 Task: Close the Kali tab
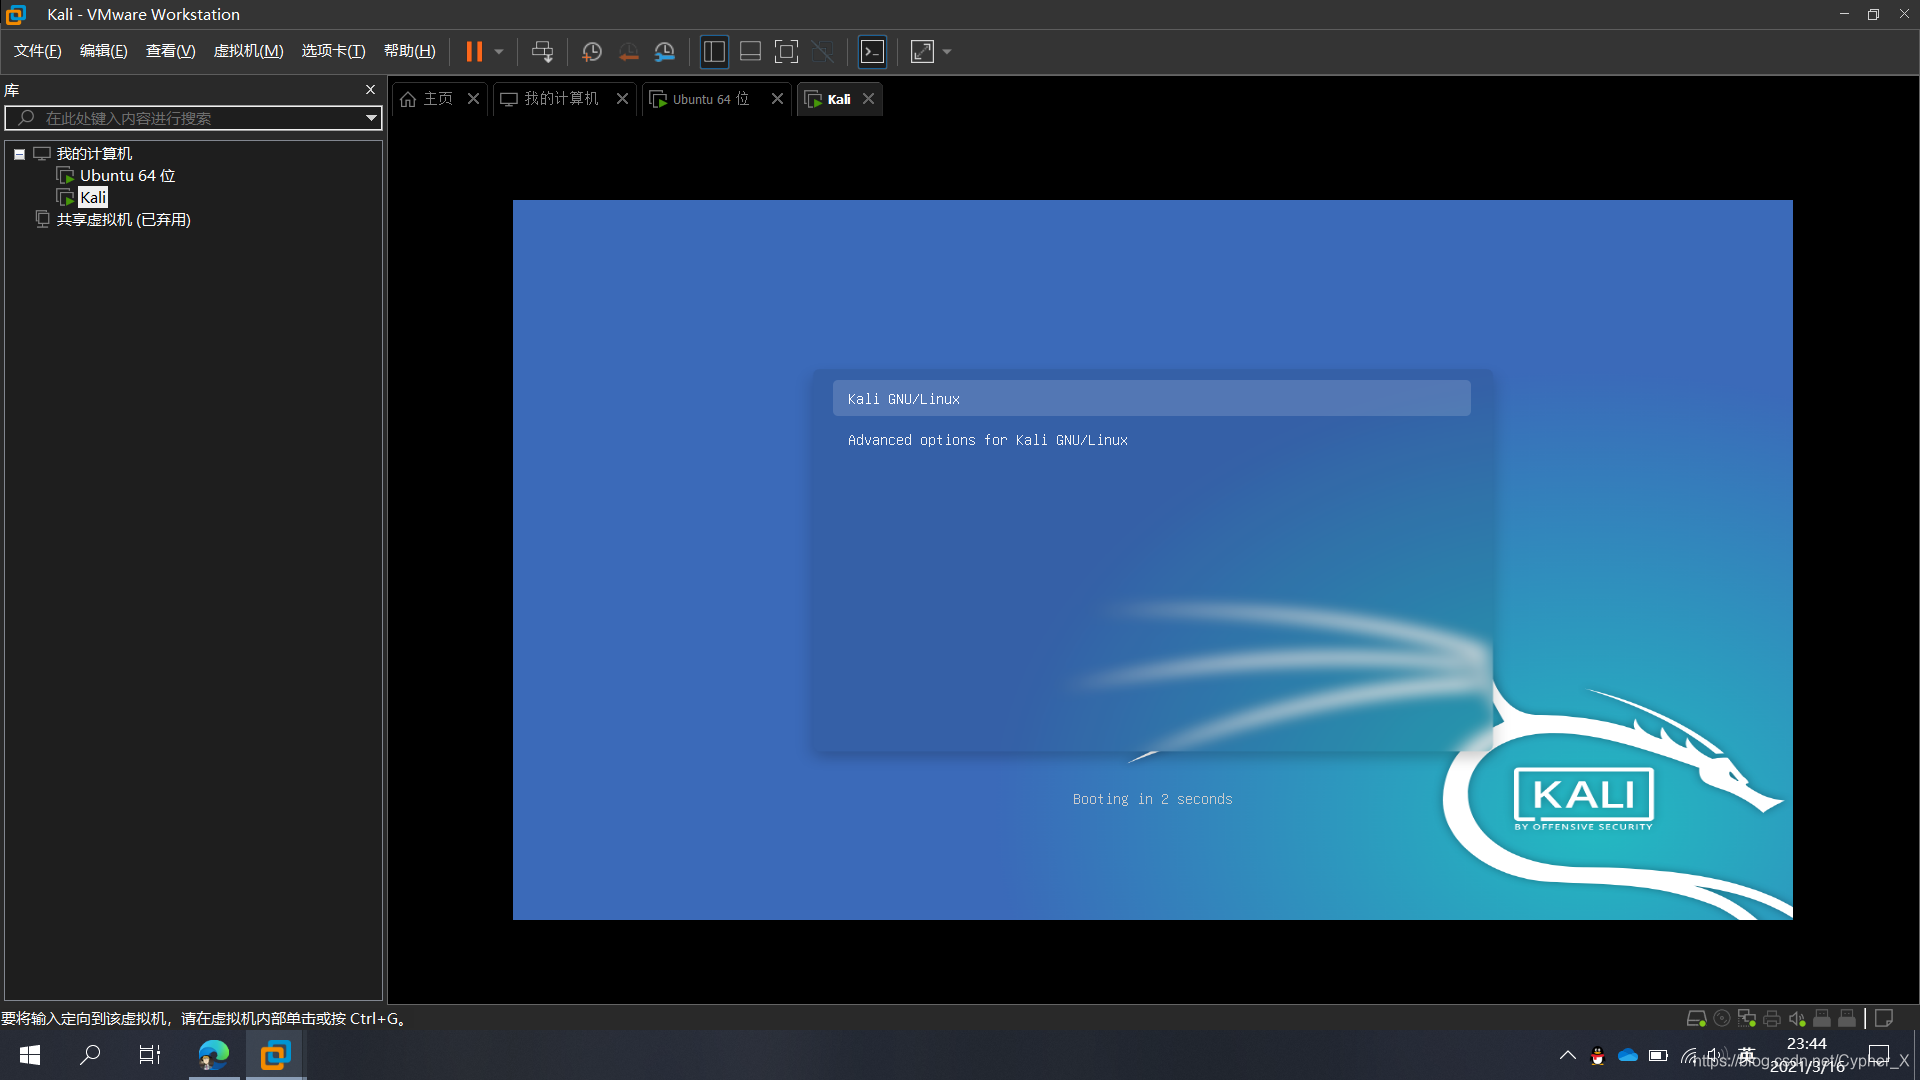point(869,98)
